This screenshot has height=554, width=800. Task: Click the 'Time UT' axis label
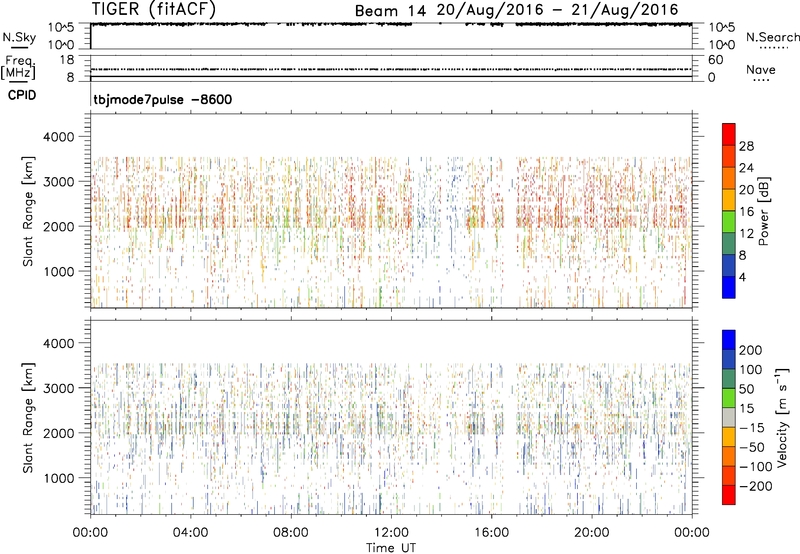tap(391, 548)
